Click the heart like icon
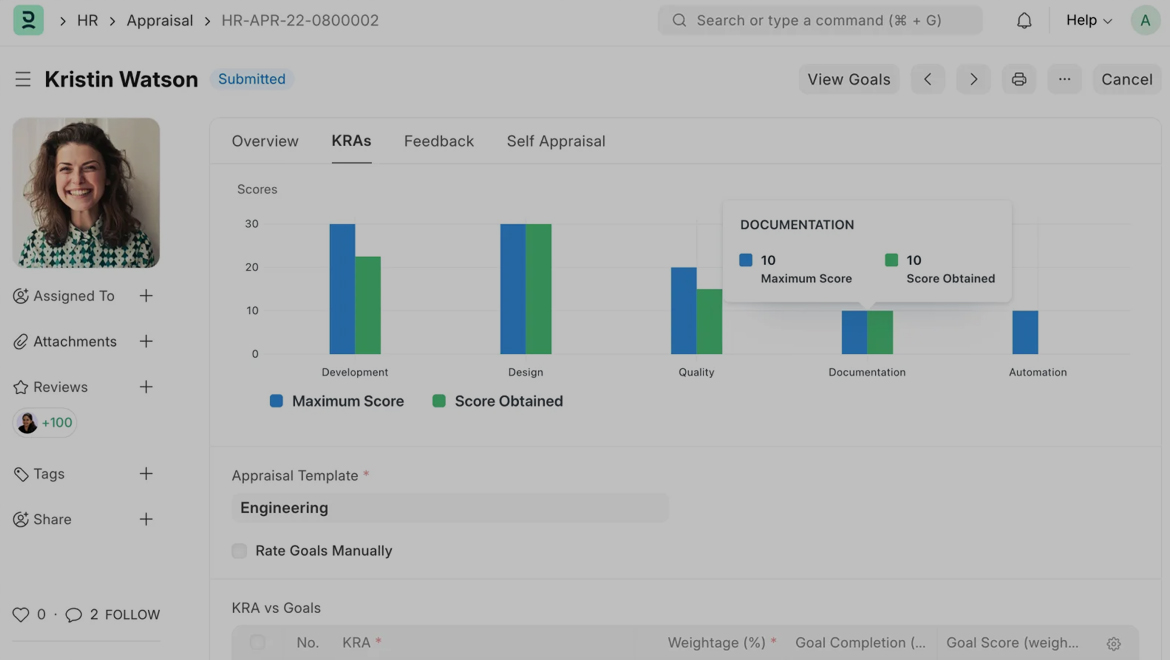 click(20, 615)
